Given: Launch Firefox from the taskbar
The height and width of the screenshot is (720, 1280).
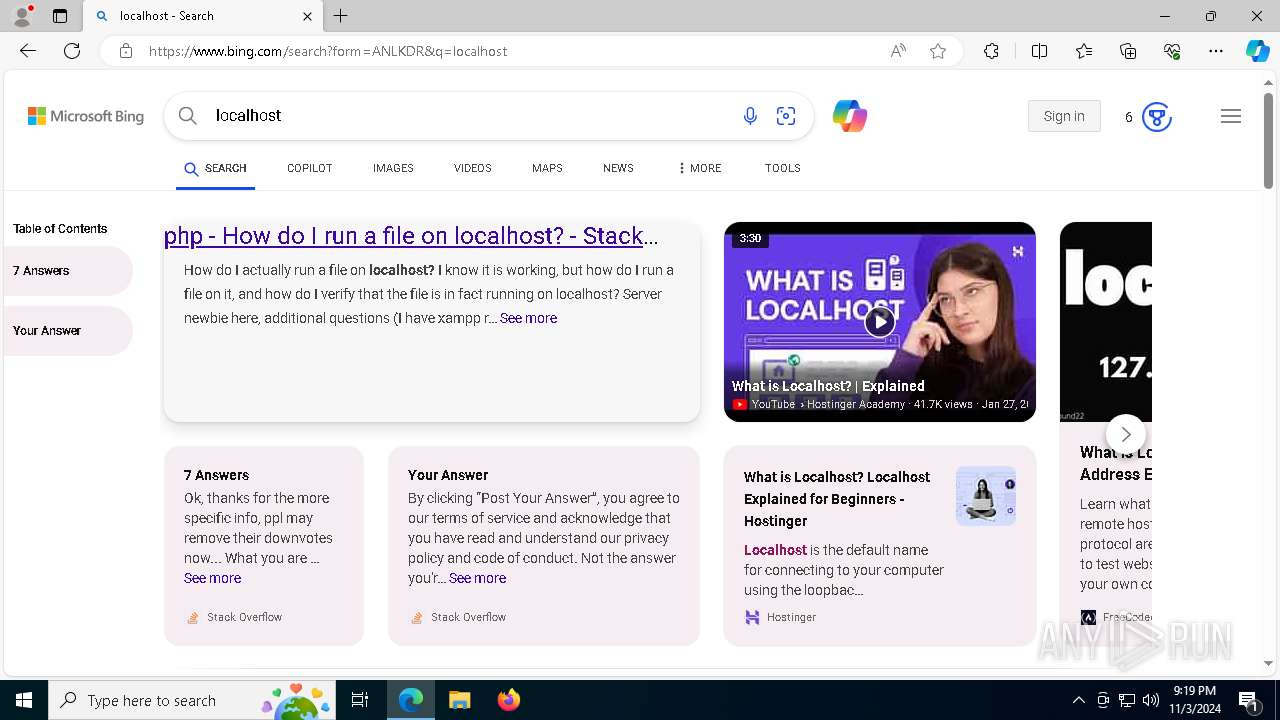Looking at the screenshot, I should [x=509, y=700].
